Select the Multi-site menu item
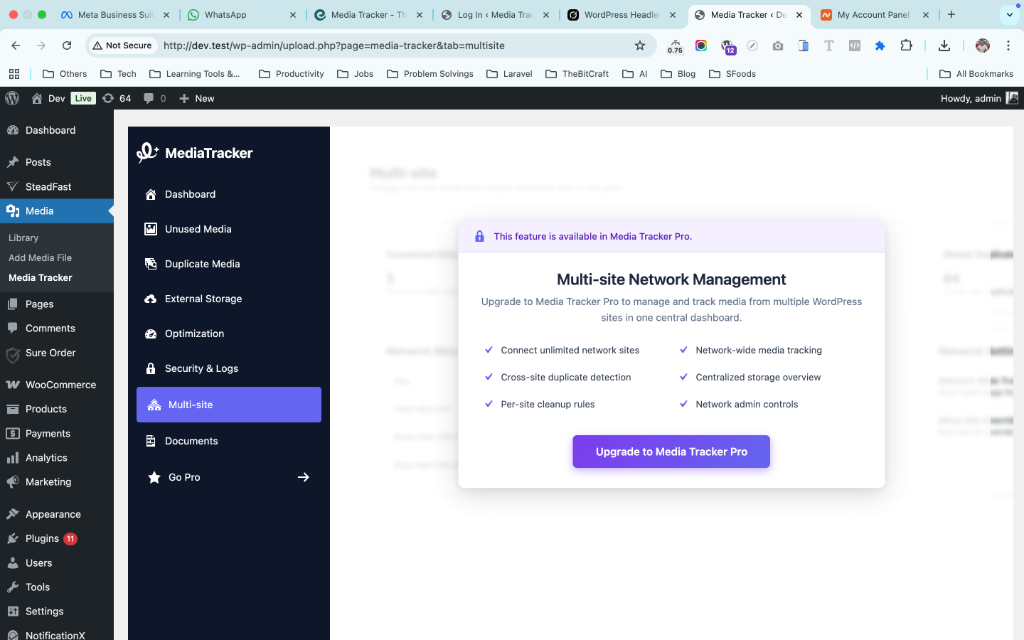 point(229,404)
